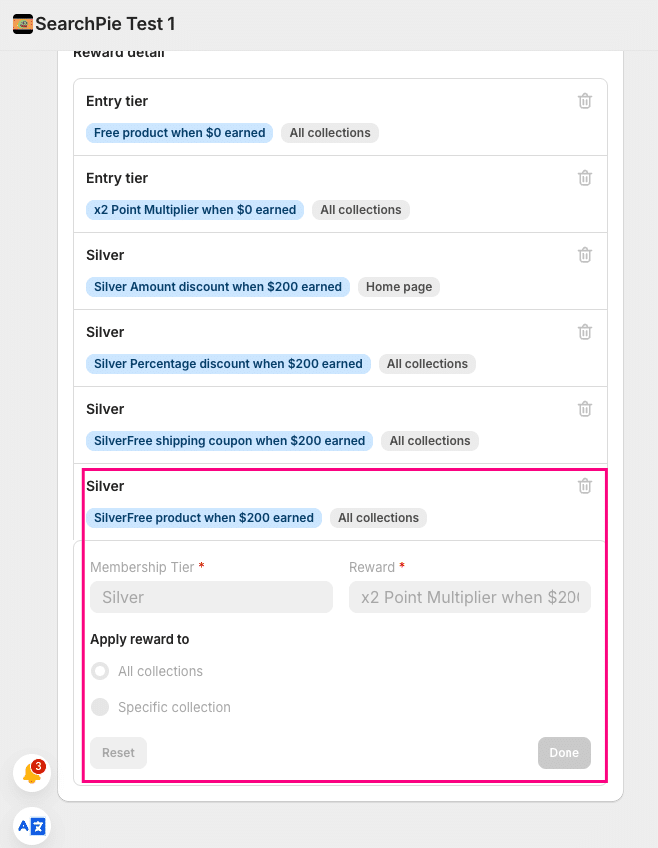Open the Membership Tier dropdown showing Silver
Image resolution: width=658 pixels, height=848 pixels.
click(211, 597)
